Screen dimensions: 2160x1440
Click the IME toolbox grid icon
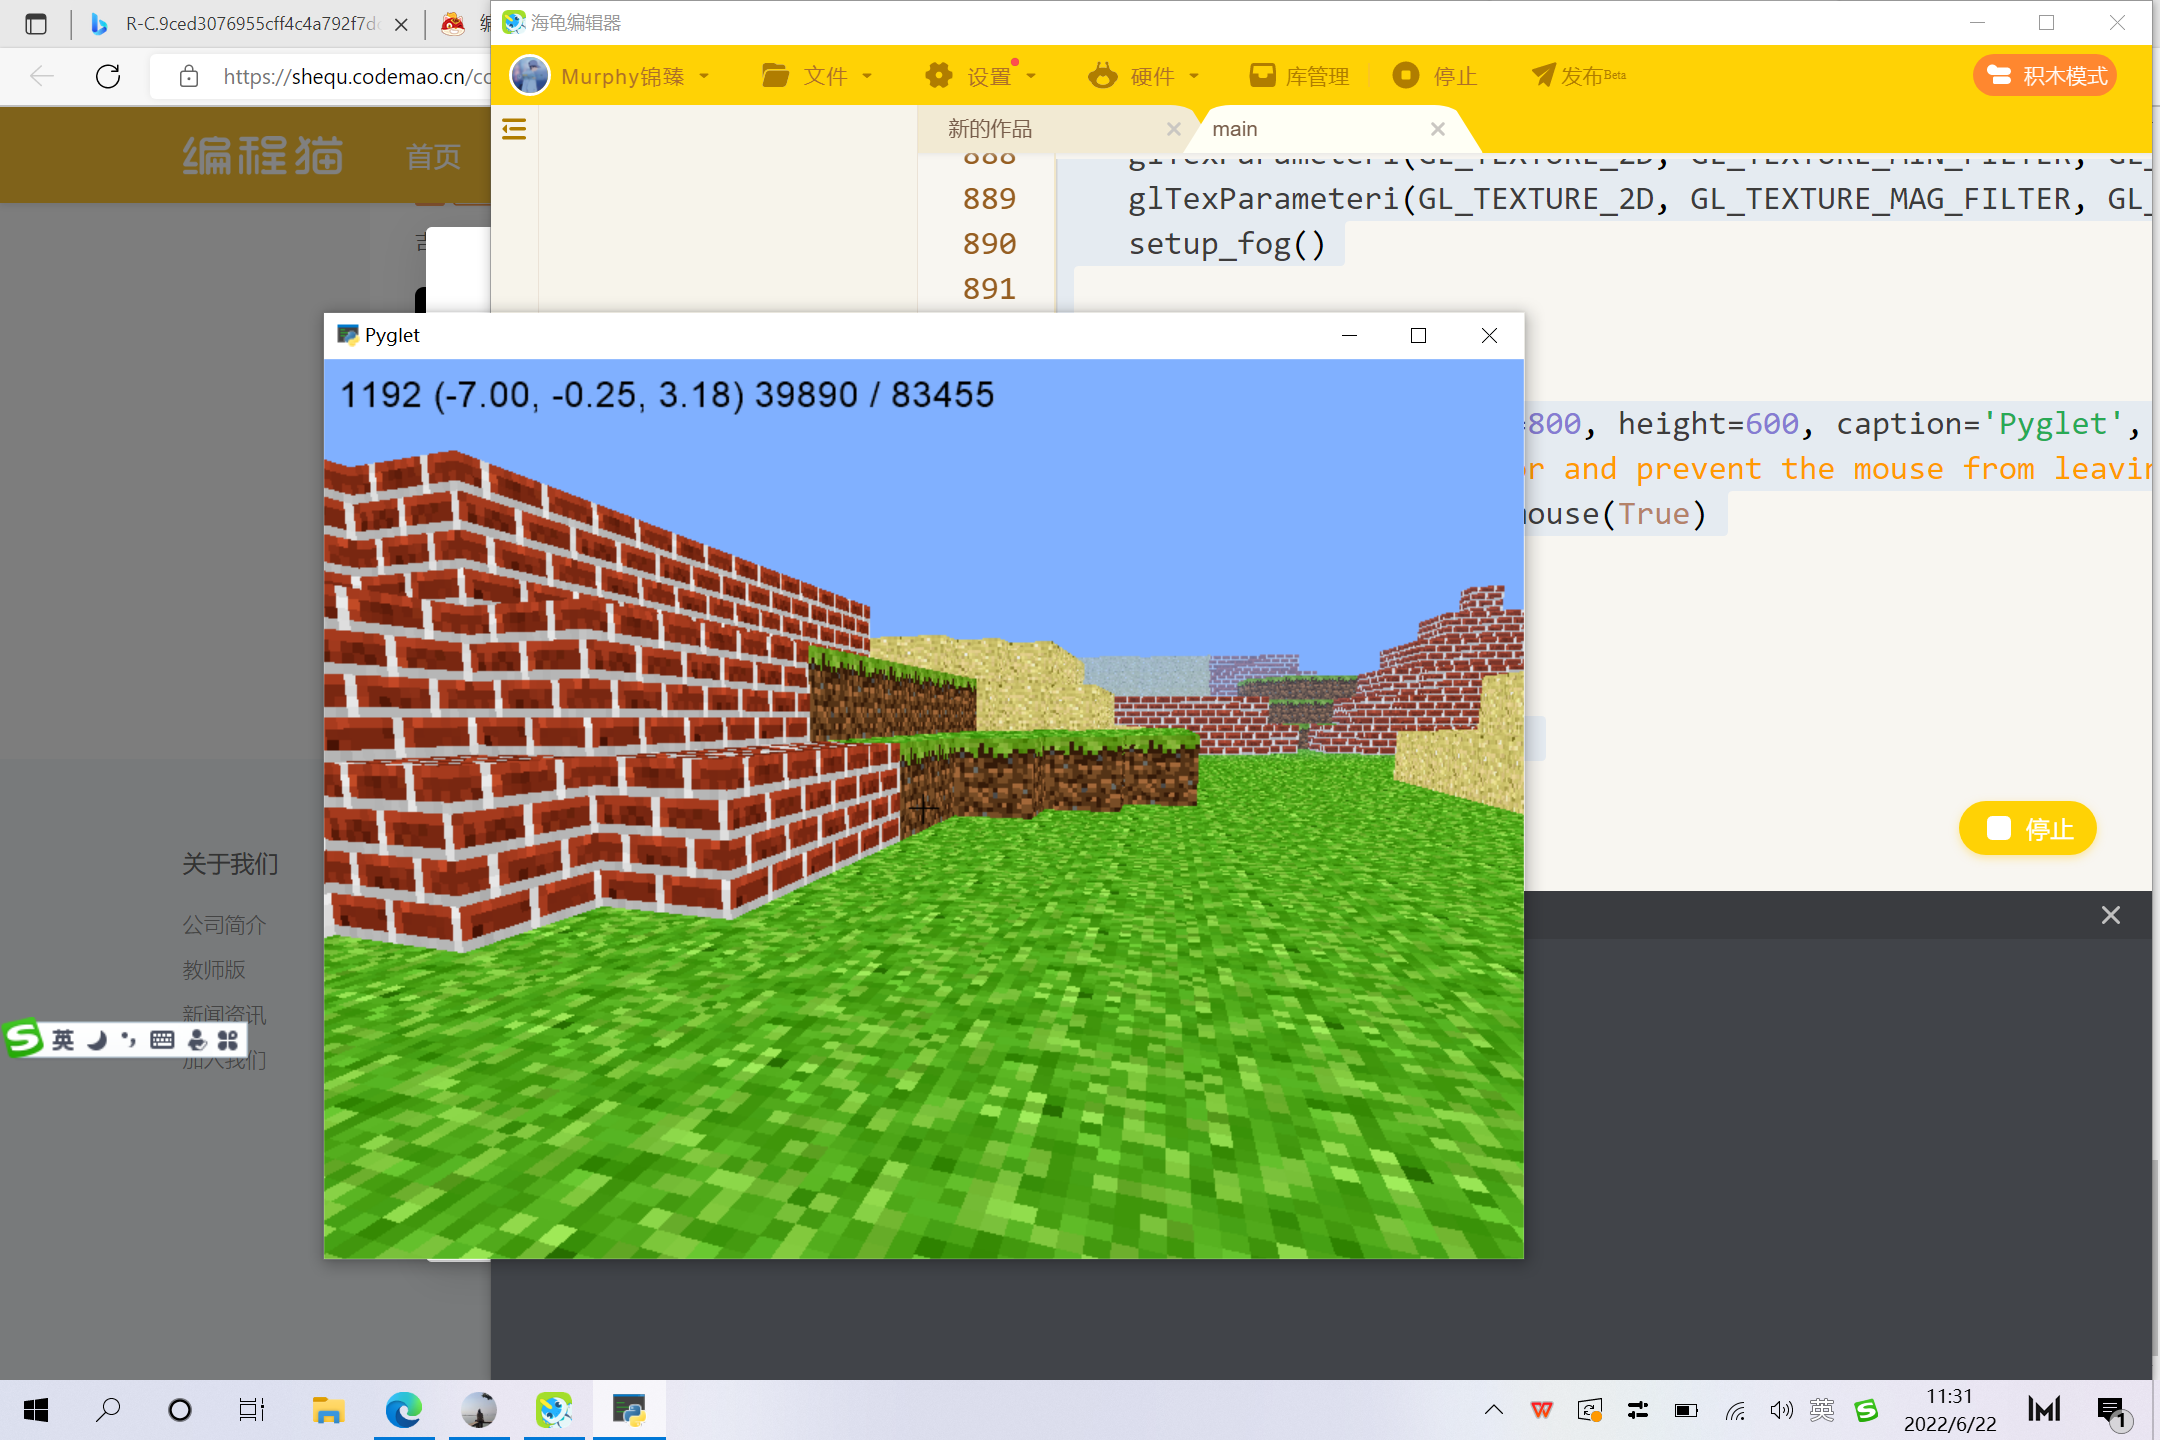(x=228, y=1040)
